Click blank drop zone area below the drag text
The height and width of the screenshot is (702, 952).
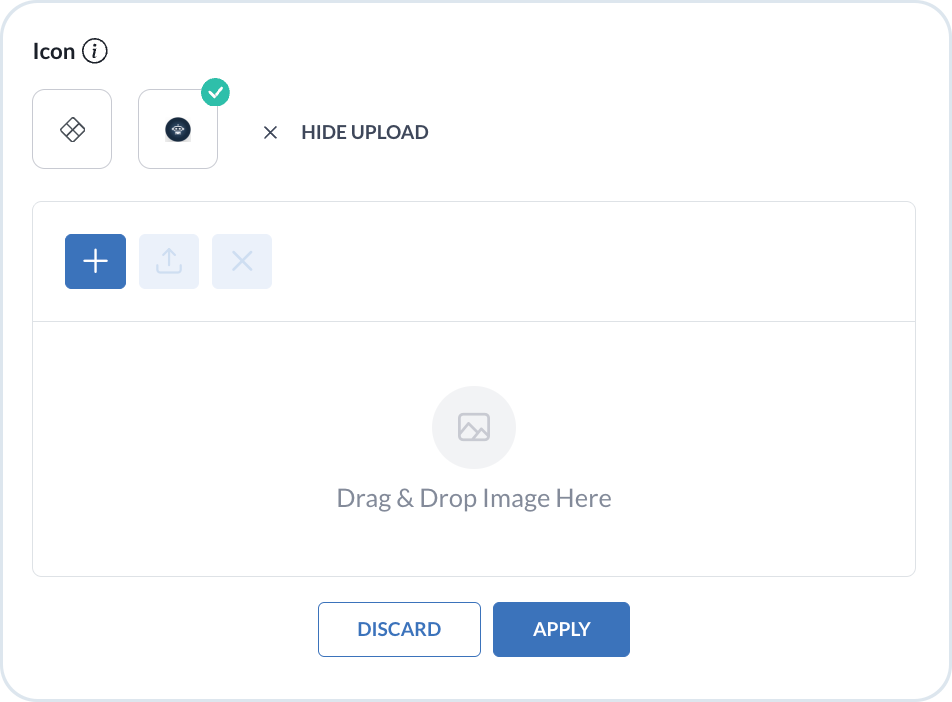coord(474,545)
